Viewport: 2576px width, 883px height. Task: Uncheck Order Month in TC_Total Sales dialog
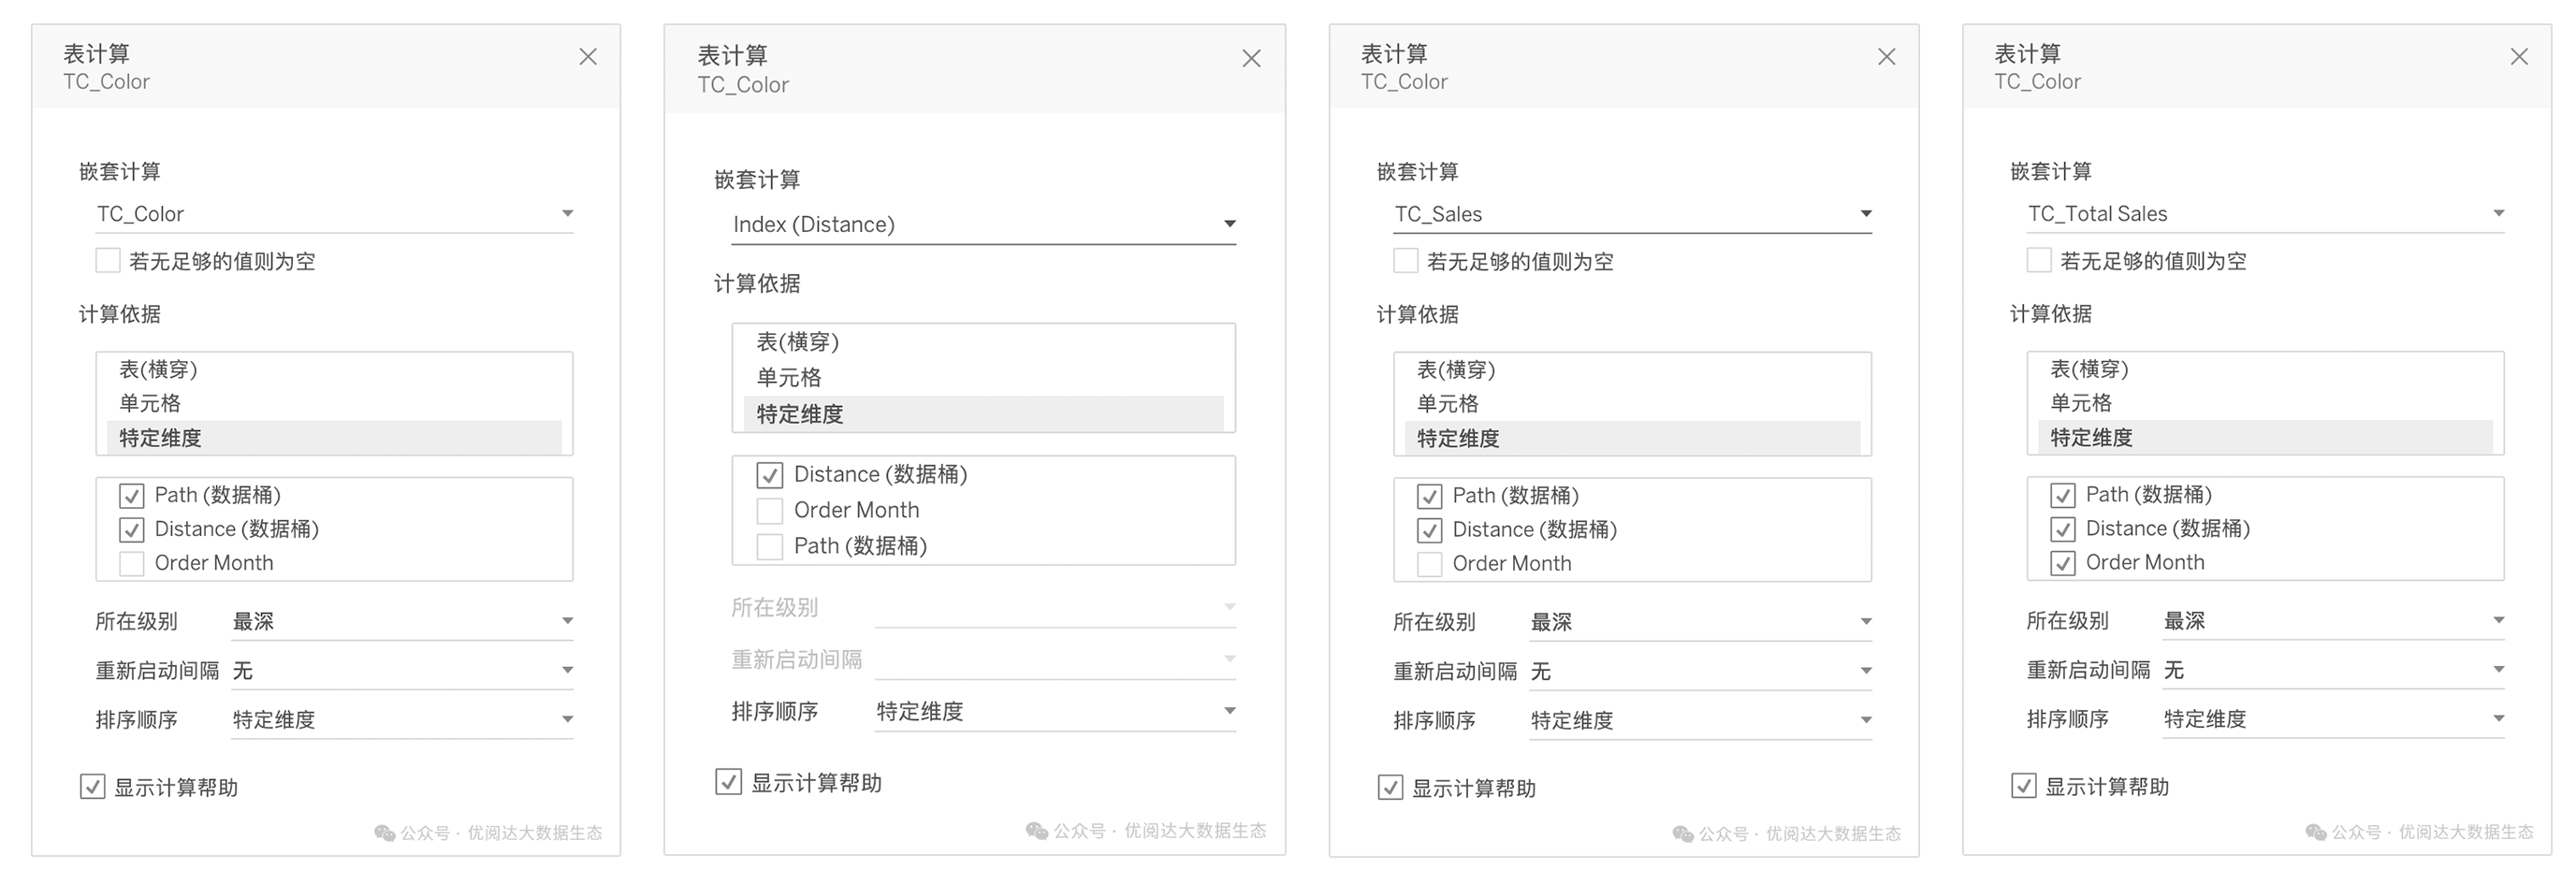click(2063, 563)
